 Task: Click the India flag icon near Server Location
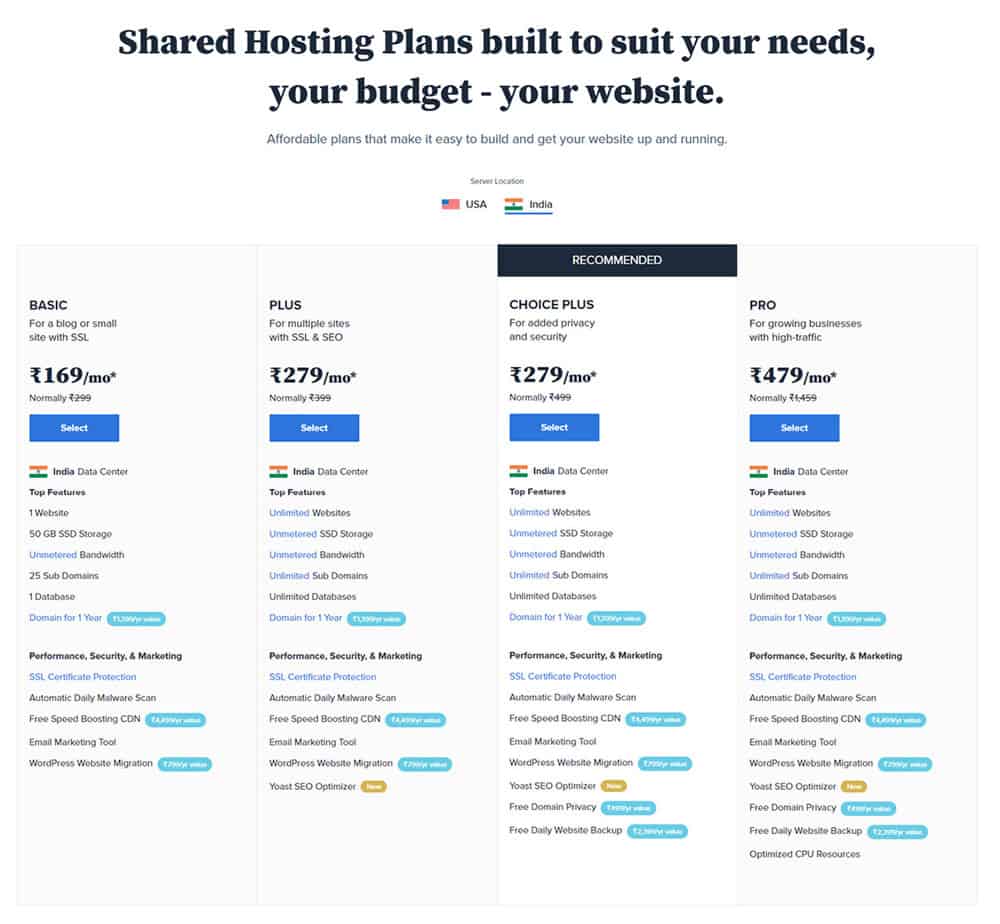pyautogui.click(x=513, y=204)
